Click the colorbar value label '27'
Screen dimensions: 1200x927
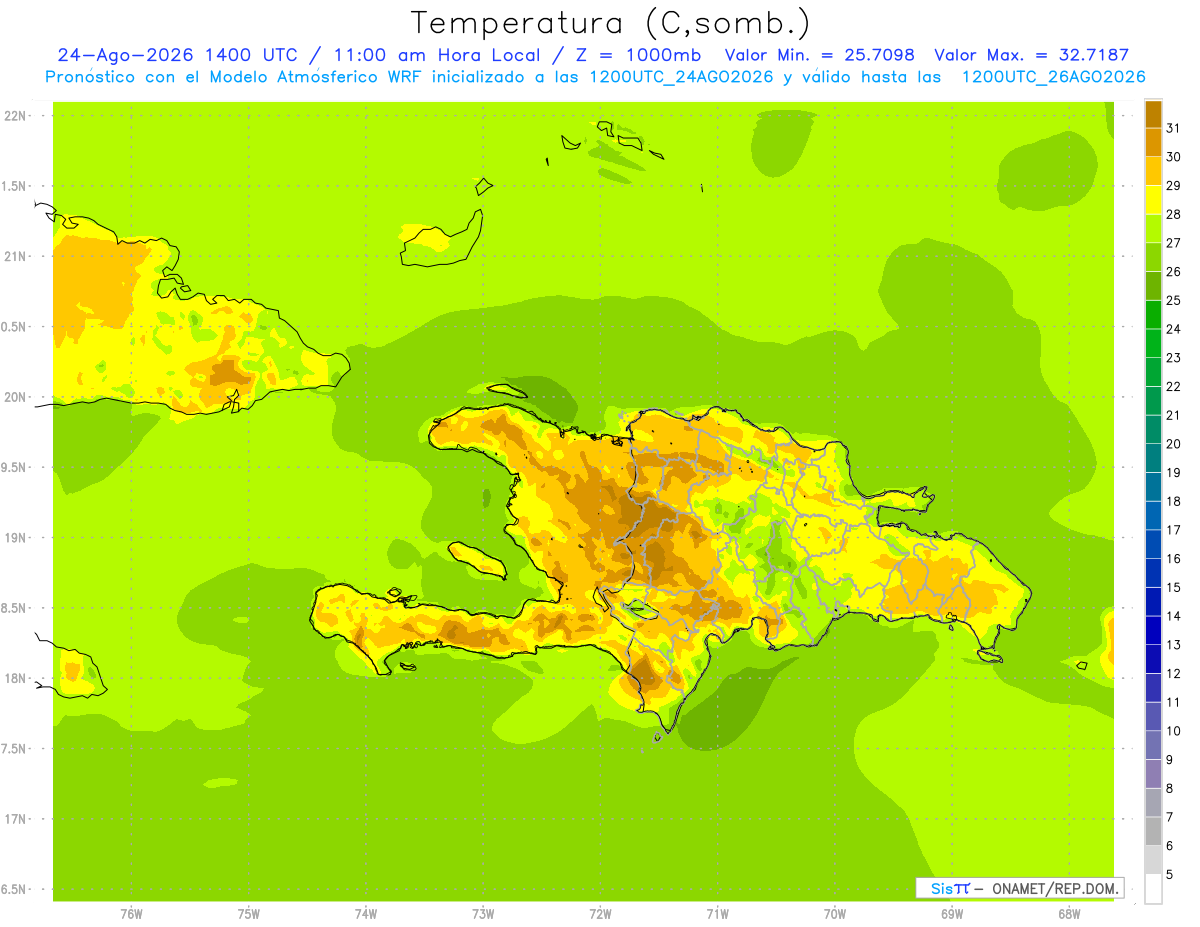click(1174, 243)
